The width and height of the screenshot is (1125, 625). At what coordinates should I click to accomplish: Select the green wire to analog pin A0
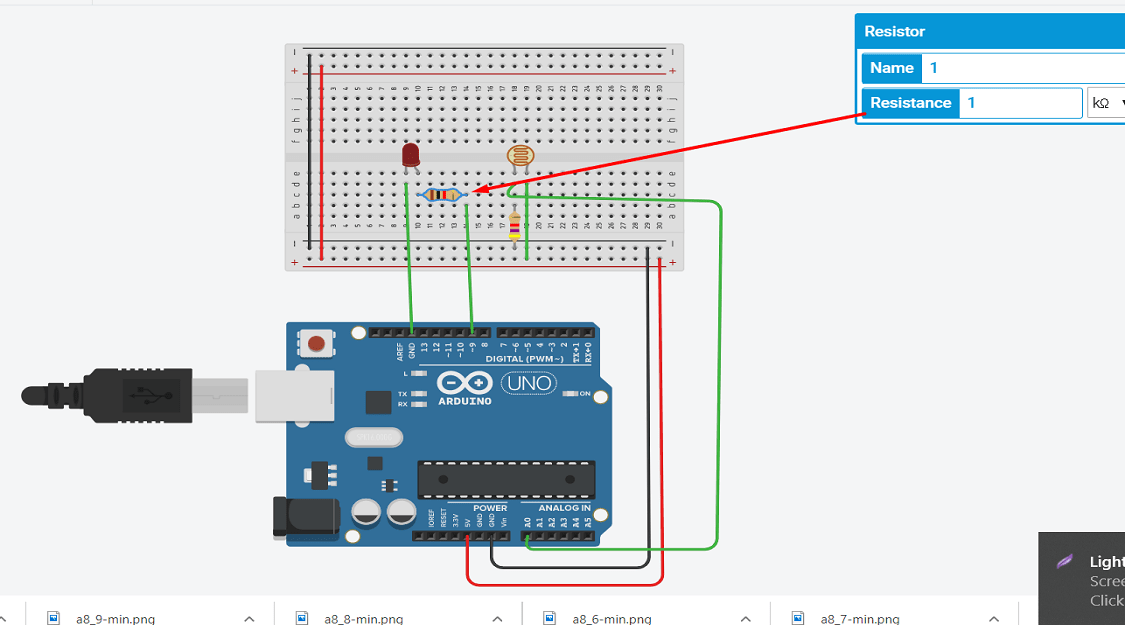[x=718, y=373]
